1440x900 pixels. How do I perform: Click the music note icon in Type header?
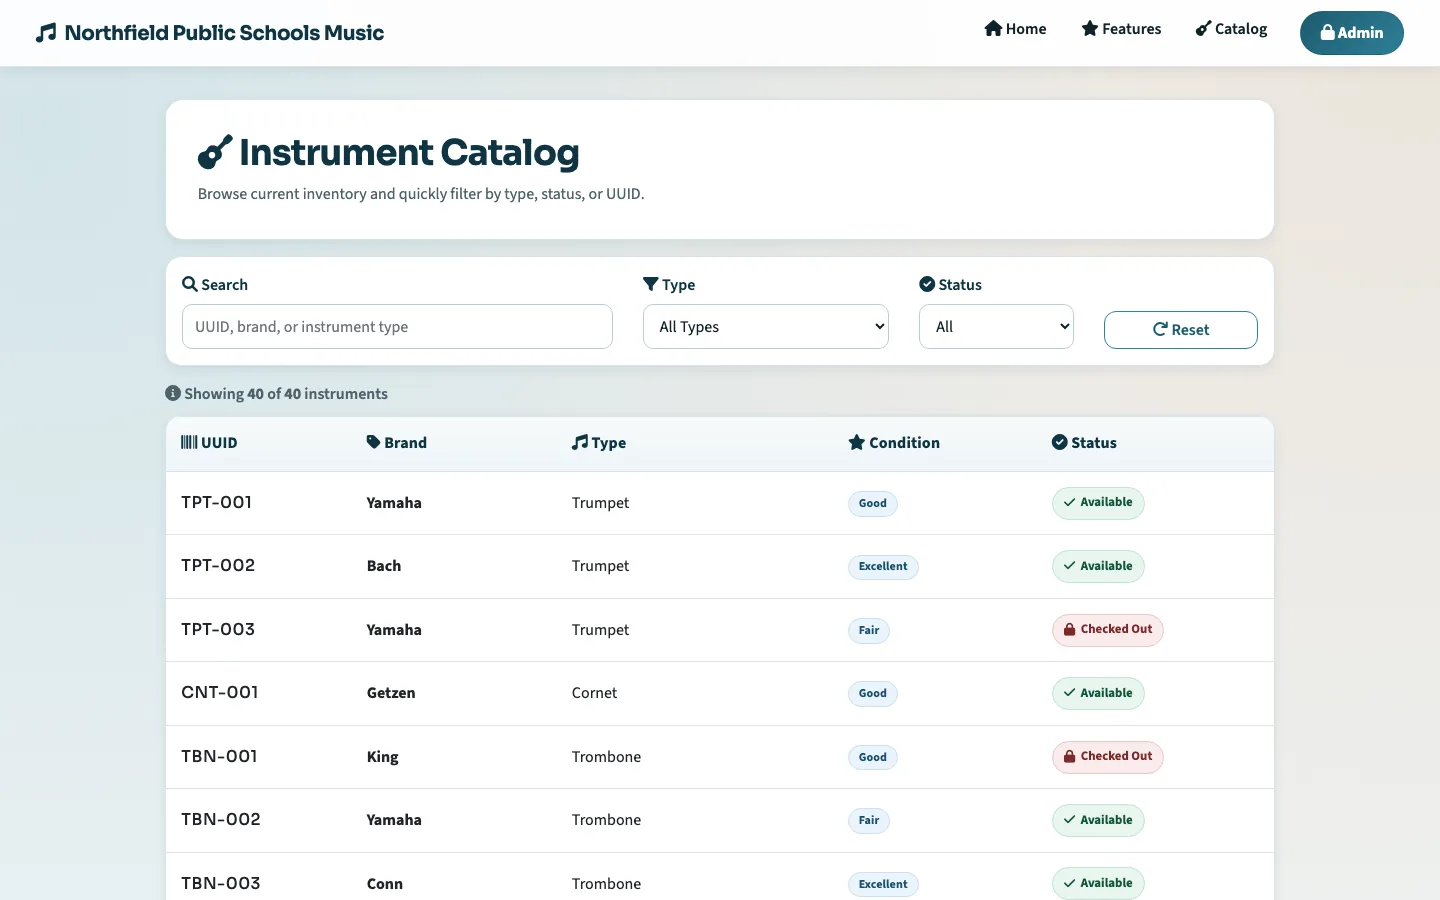tap(580, 442)
